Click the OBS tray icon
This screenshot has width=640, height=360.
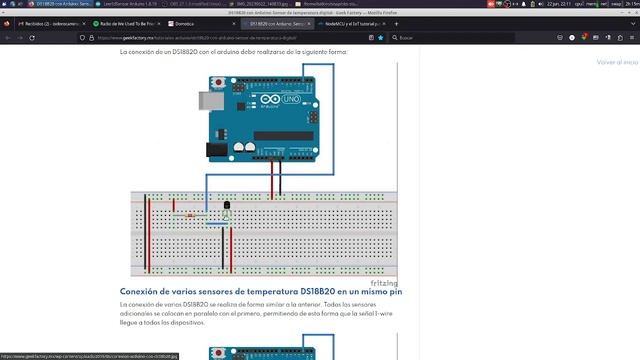point(507,4)
